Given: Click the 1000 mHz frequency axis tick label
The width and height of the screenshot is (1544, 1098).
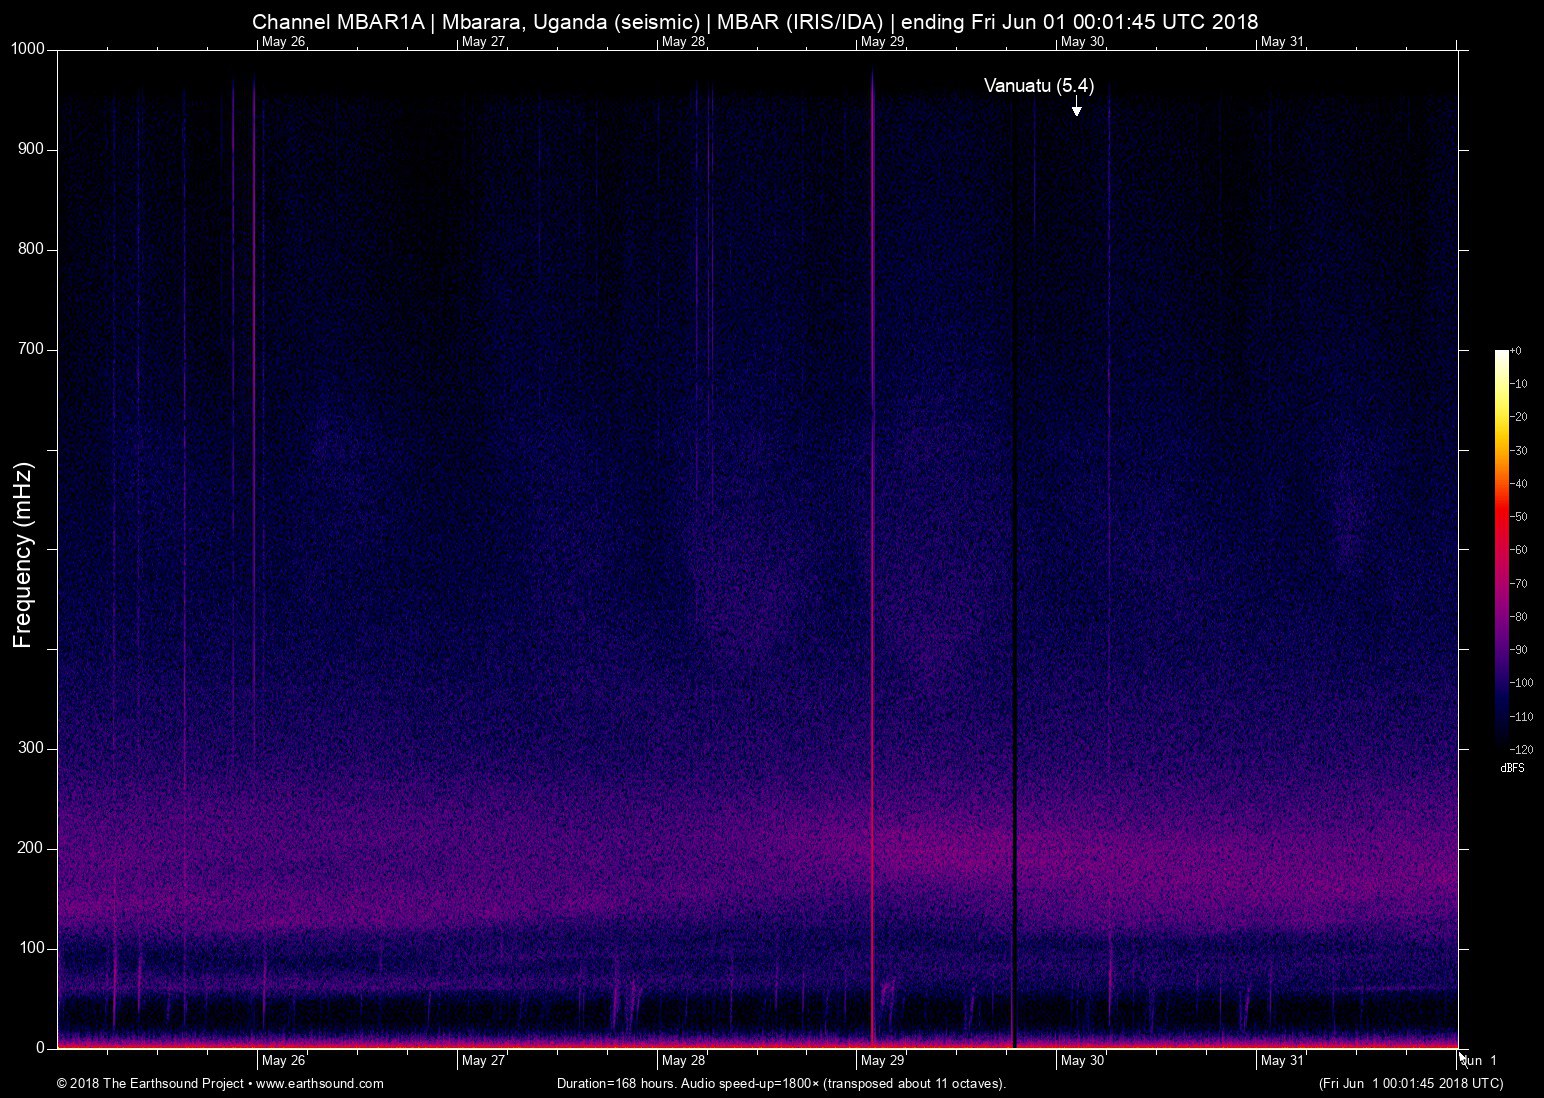Looking at the screenshot, I should pos(28,49).
